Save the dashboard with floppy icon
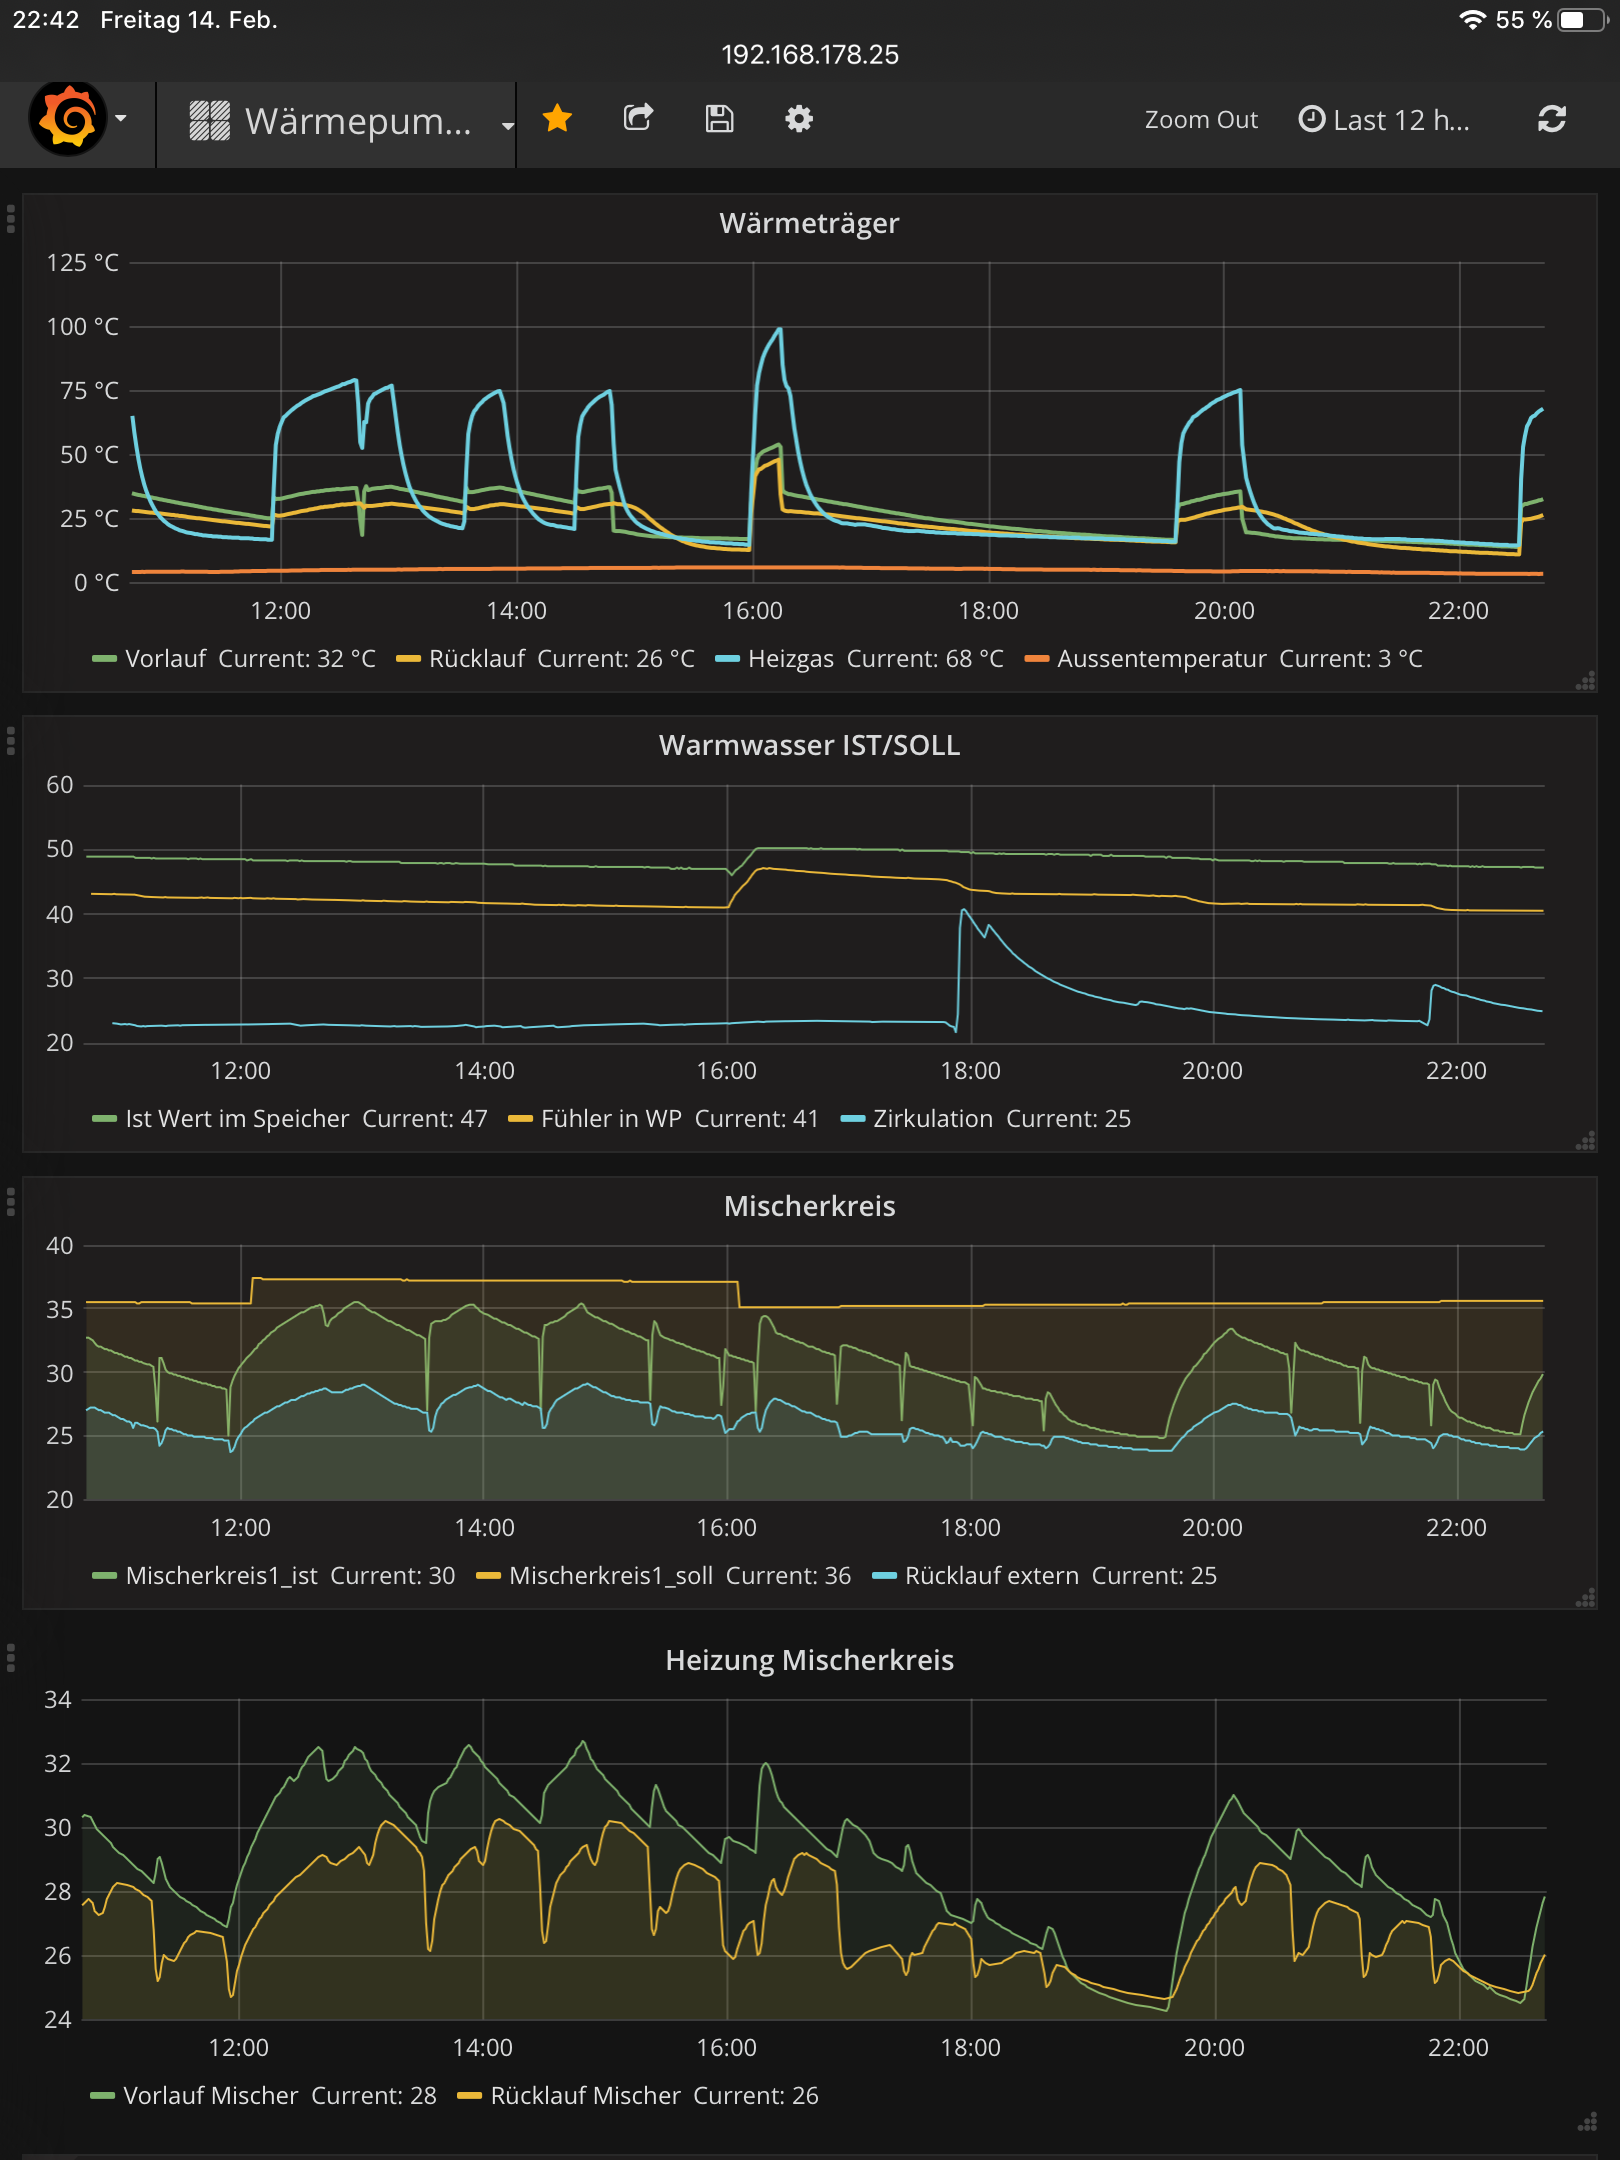 tap(719, 119)
